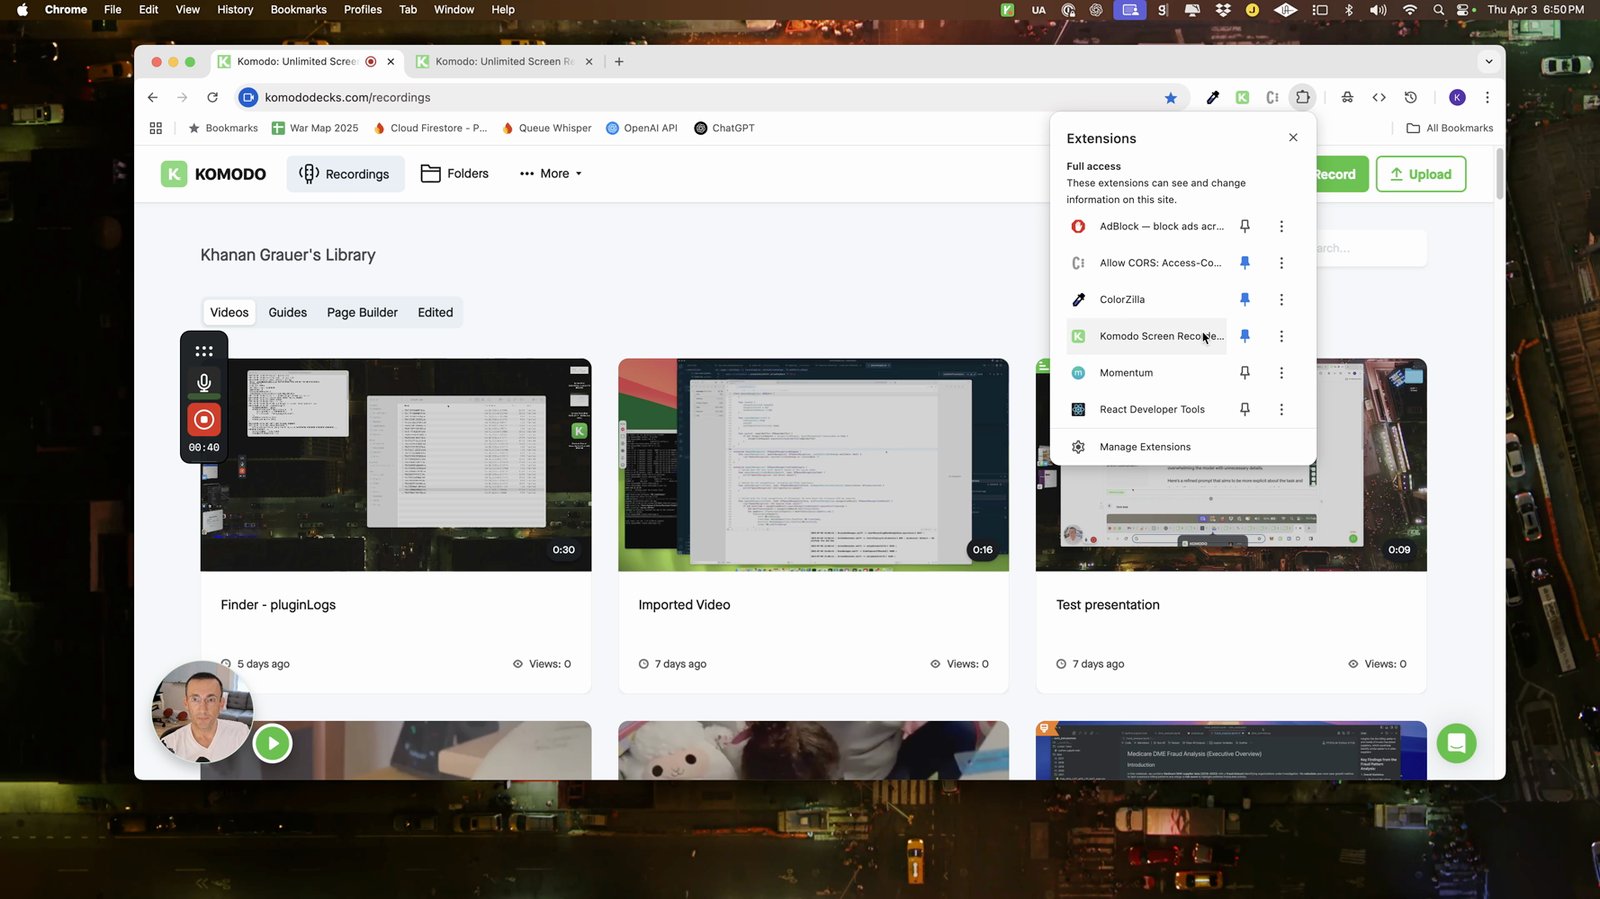Pin the Momentum extension
1600x899 pixels.
click(1245, 373)
